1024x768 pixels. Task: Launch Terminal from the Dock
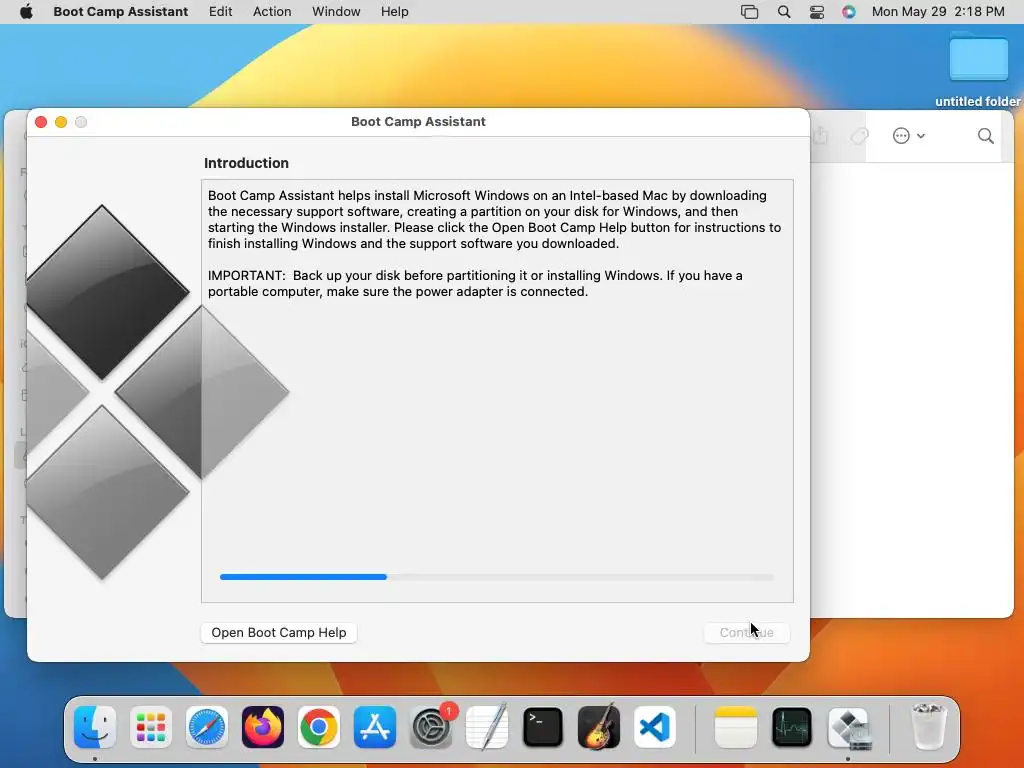point(543,727)
